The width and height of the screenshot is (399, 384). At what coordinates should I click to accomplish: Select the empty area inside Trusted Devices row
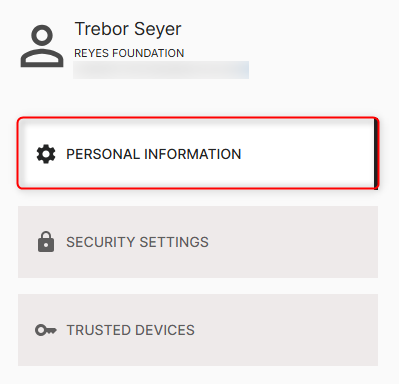[x=287, y=330]
